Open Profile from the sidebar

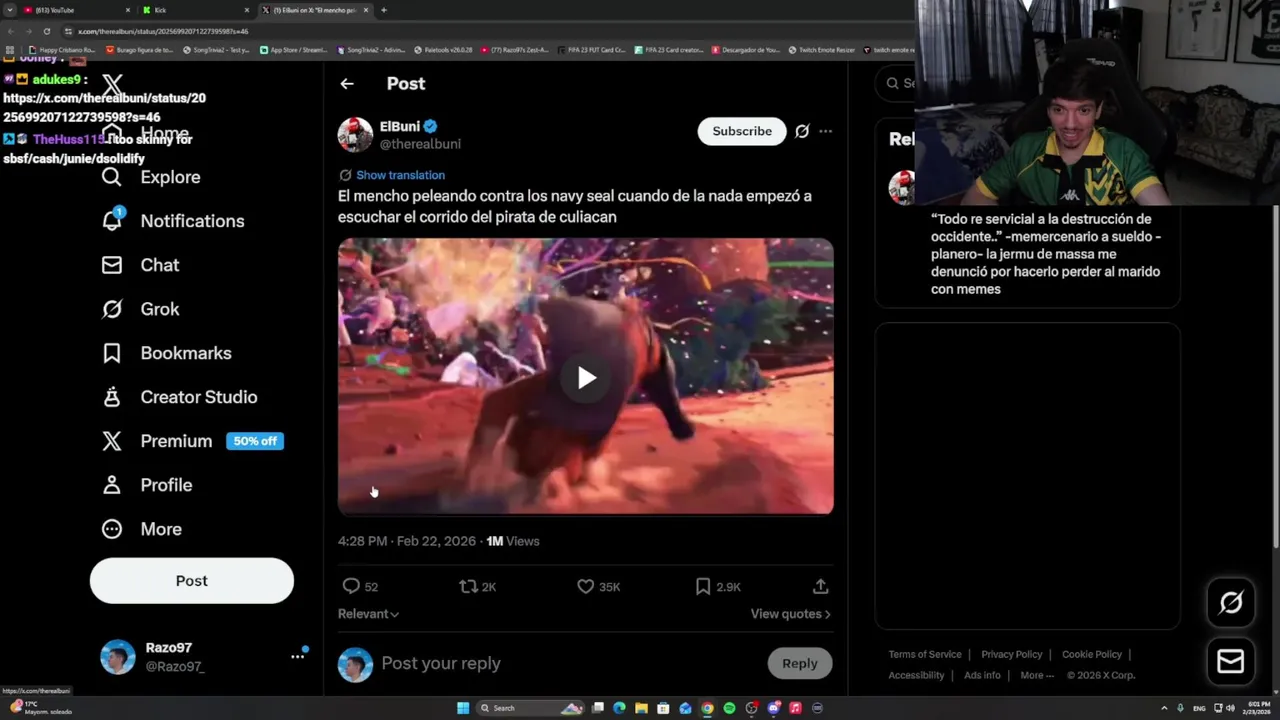pos(147,485)
